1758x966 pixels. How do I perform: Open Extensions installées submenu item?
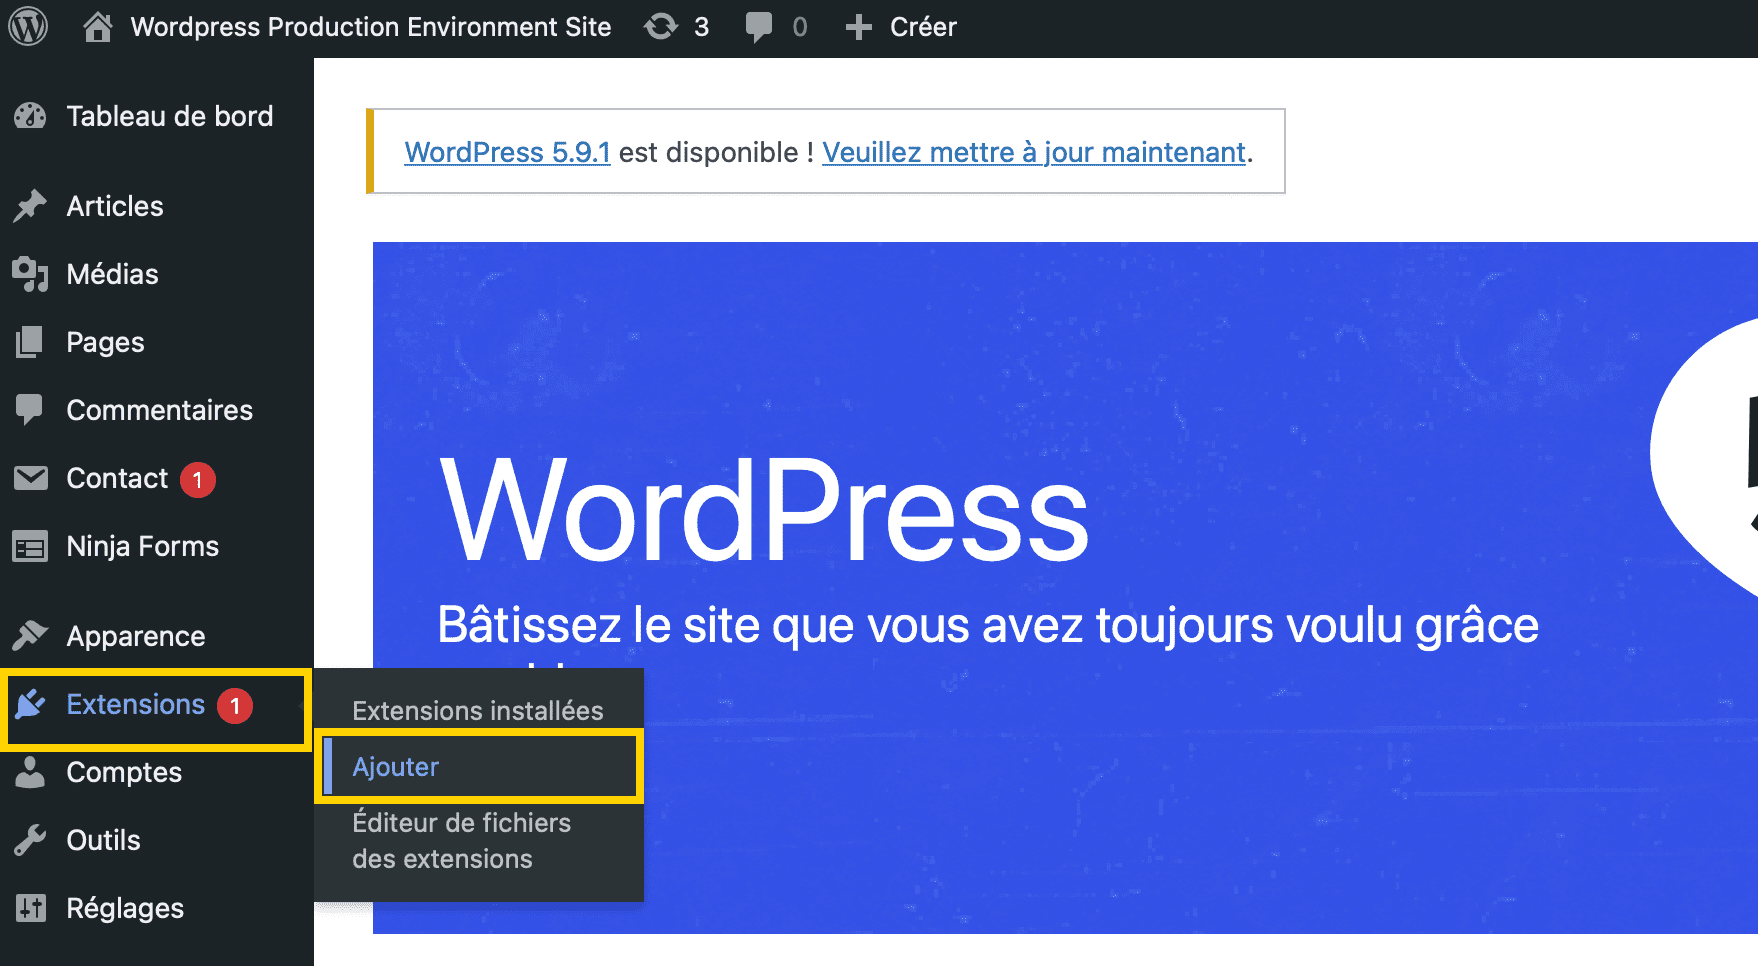(478, 711)
